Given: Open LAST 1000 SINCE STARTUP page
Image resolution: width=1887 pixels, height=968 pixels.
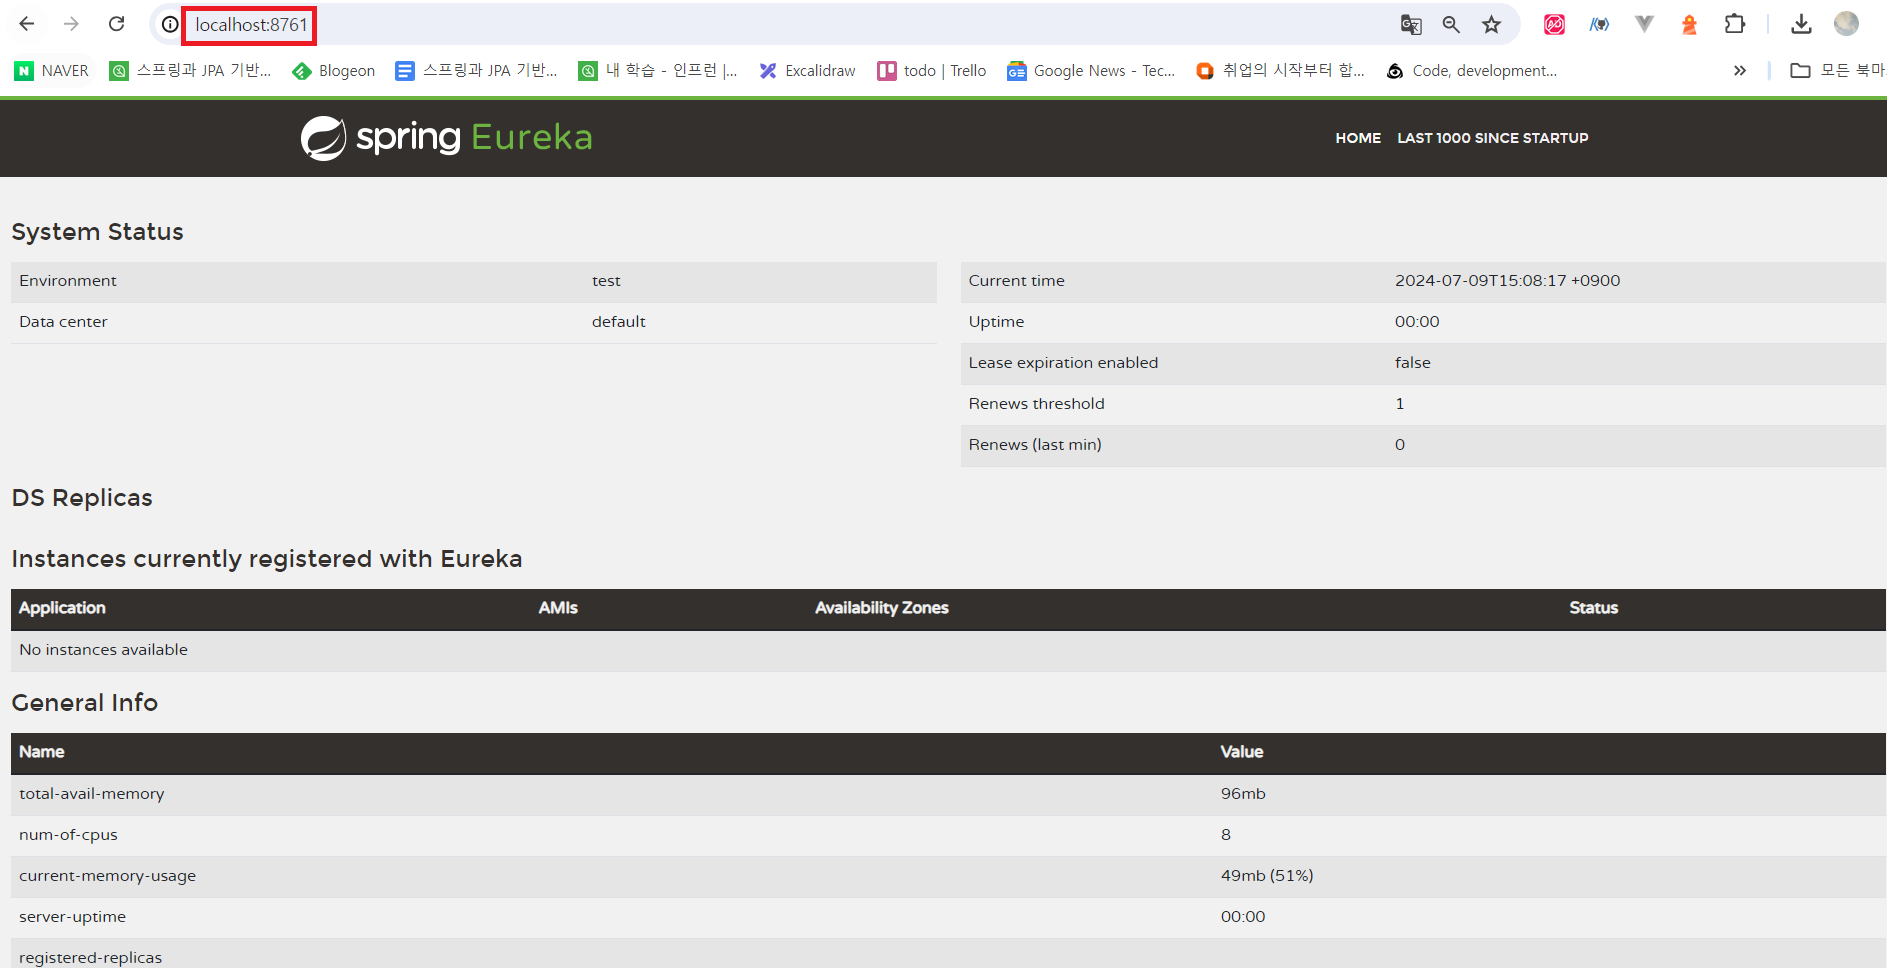Looking at the screenshot, I should click(1493, 138).
